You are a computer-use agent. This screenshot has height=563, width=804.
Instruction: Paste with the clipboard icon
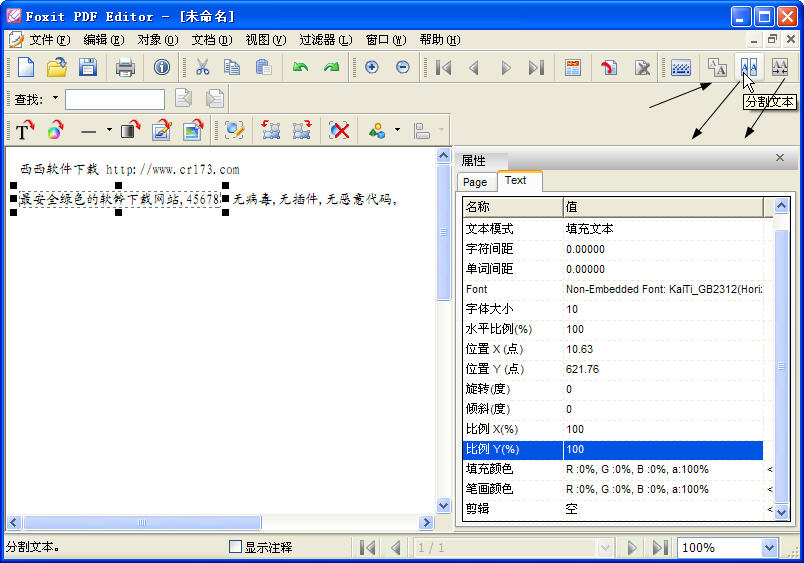pos(264,67)
